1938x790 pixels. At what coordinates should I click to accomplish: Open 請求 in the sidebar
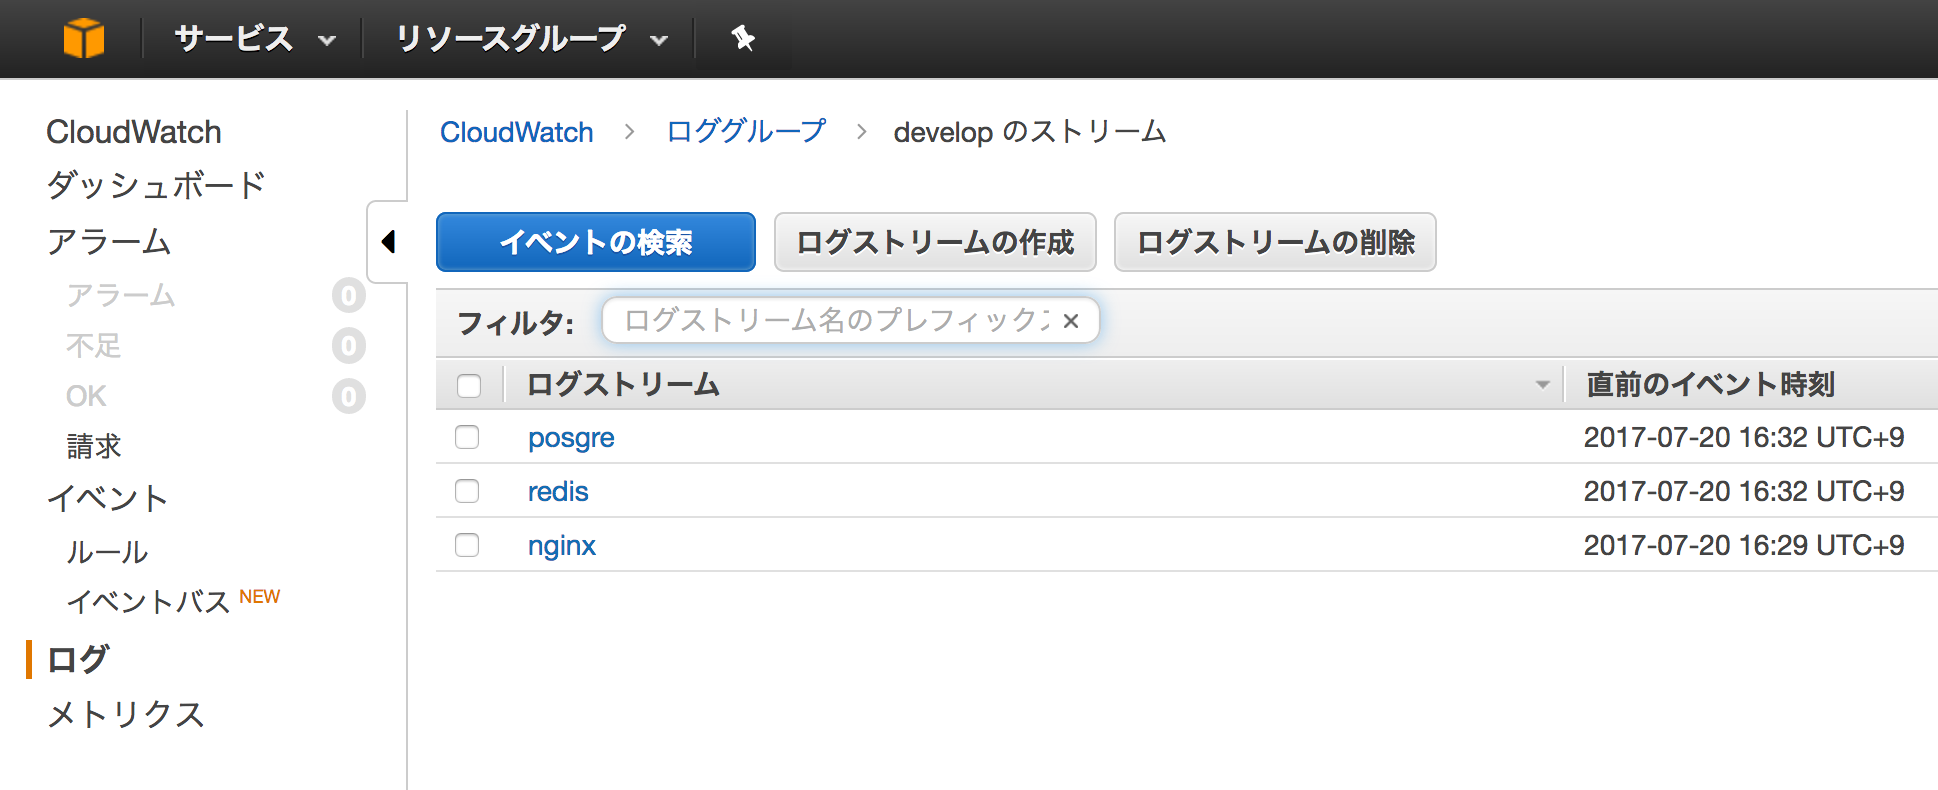click(94, 446)
